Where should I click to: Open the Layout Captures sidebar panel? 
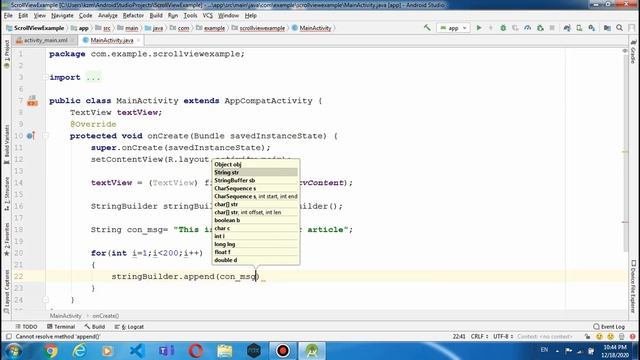coord(6,292)
